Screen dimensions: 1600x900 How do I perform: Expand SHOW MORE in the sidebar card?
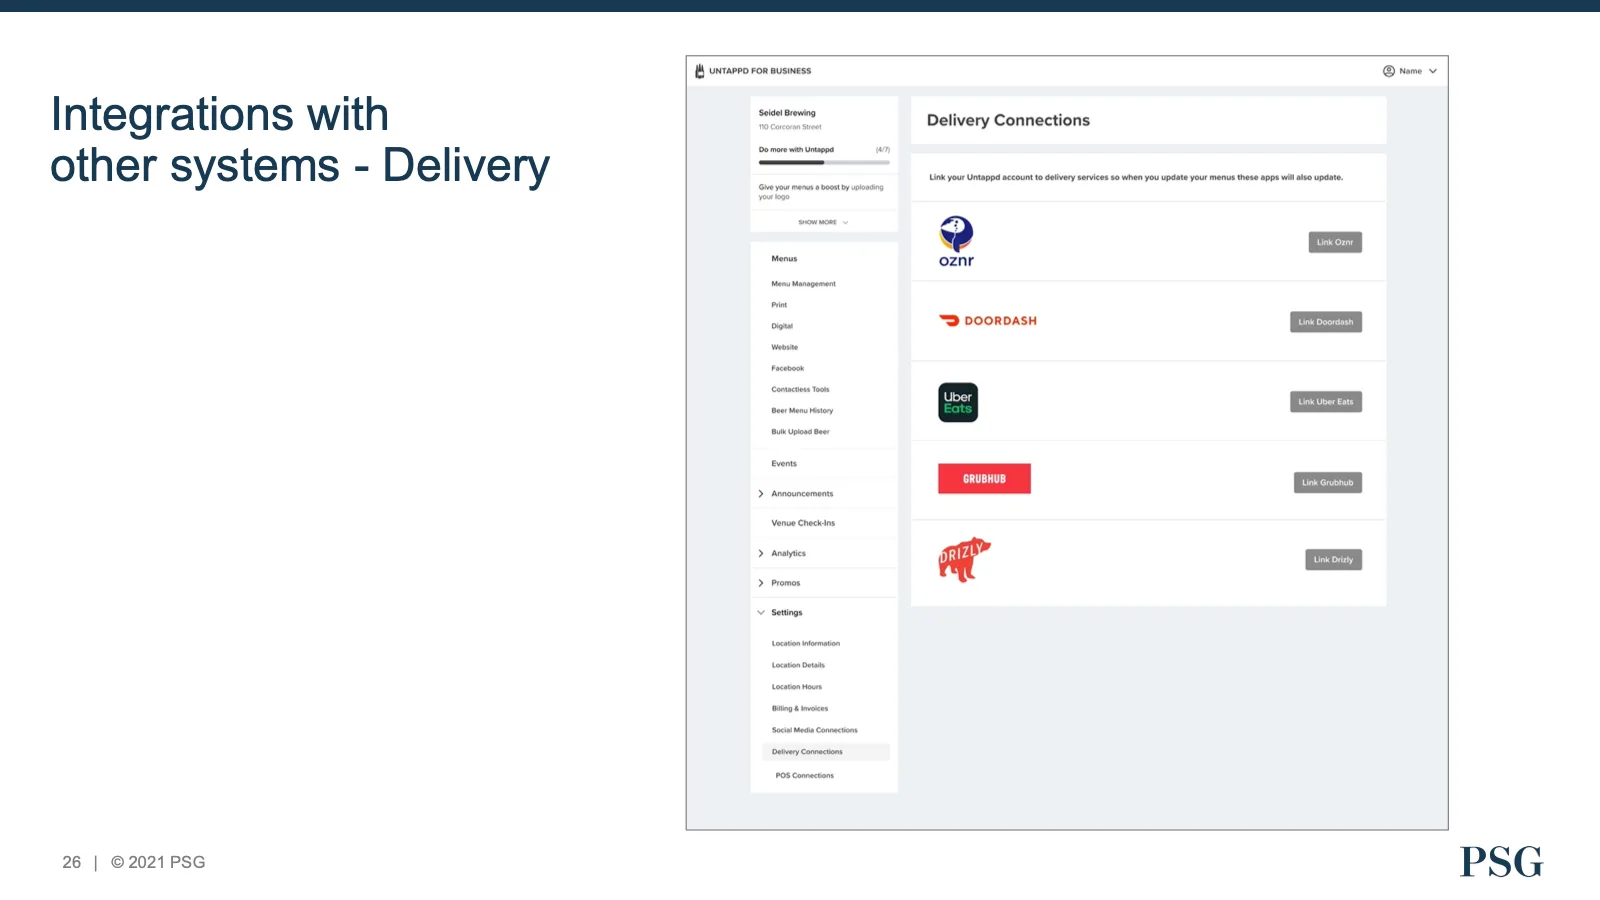click(x=823, y=222)
